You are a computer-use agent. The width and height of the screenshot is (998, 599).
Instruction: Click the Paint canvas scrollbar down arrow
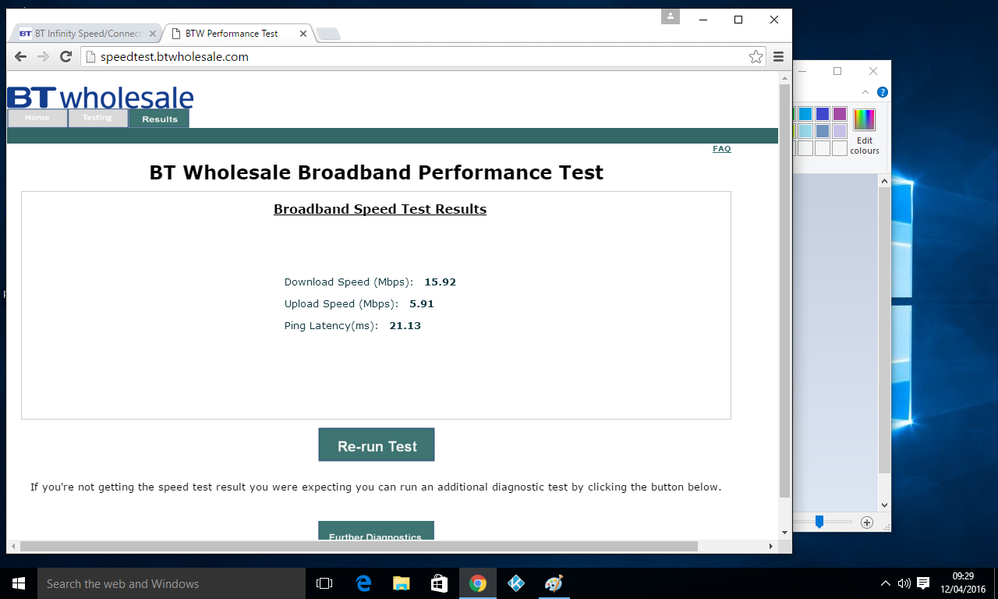pos(884,505)
